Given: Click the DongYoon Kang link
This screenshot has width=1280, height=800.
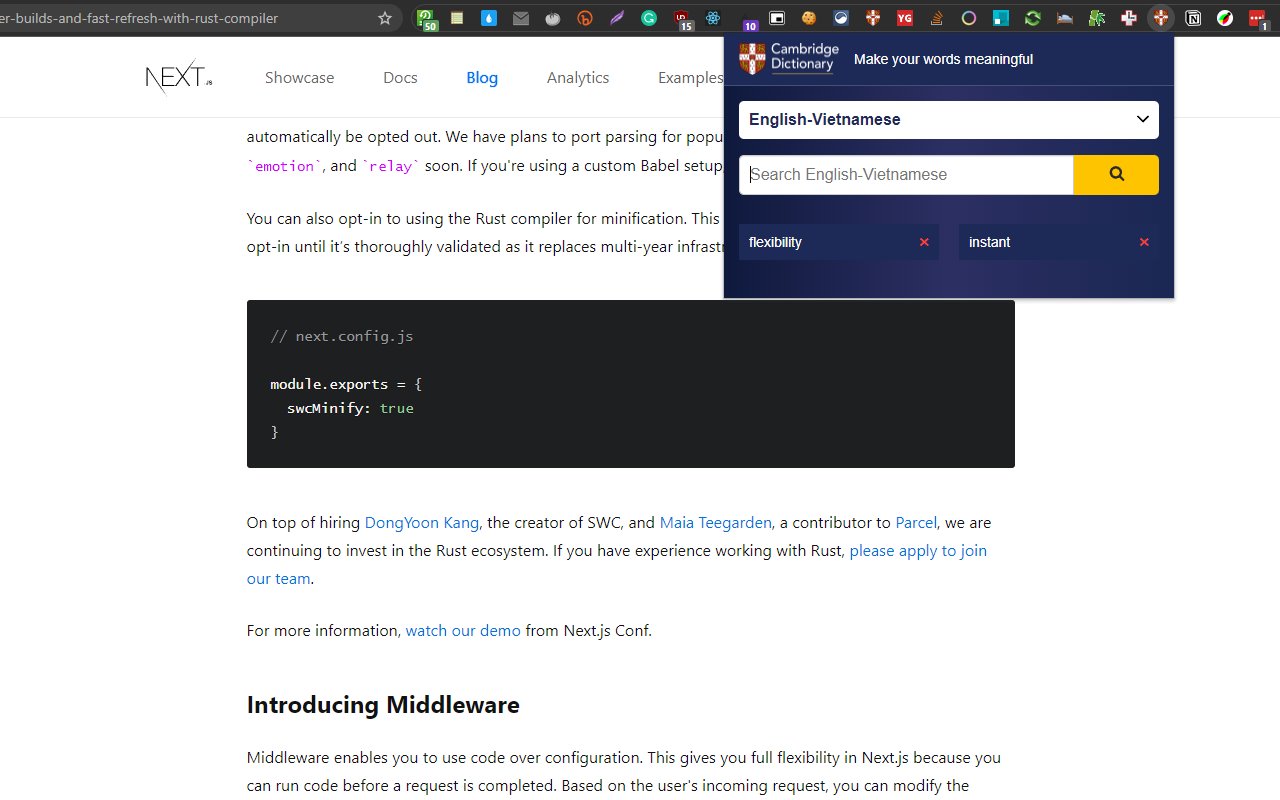Looking at the screenshot, I should 422,523.
